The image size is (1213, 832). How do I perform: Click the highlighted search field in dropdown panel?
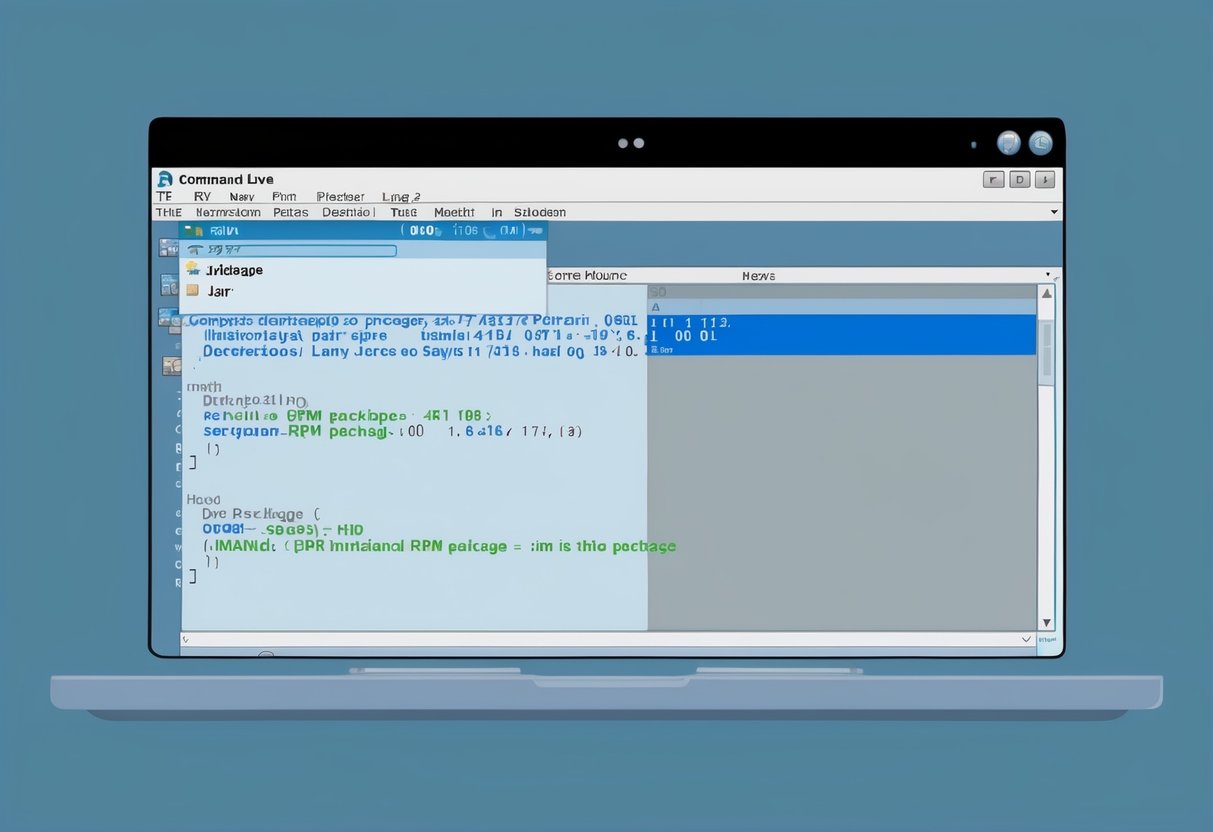(x=300, y=251)
